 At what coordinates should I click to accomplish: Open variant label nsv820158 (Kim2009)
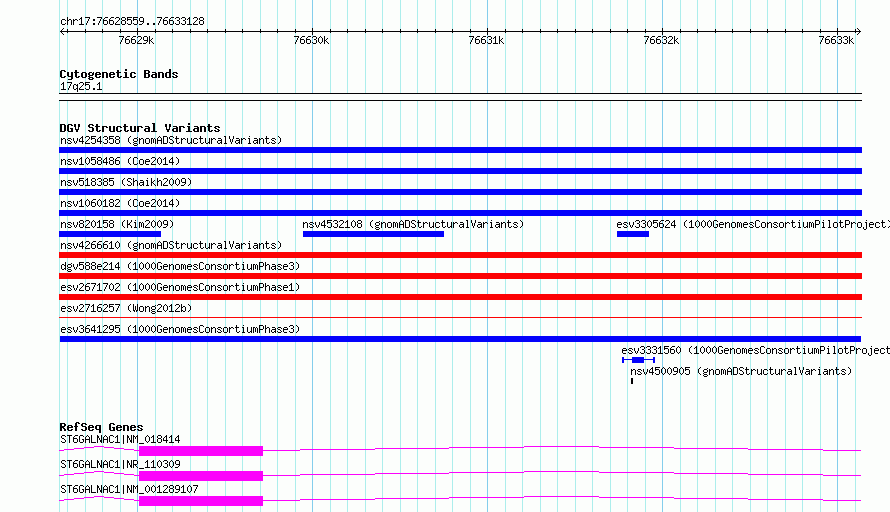[117, 224]
